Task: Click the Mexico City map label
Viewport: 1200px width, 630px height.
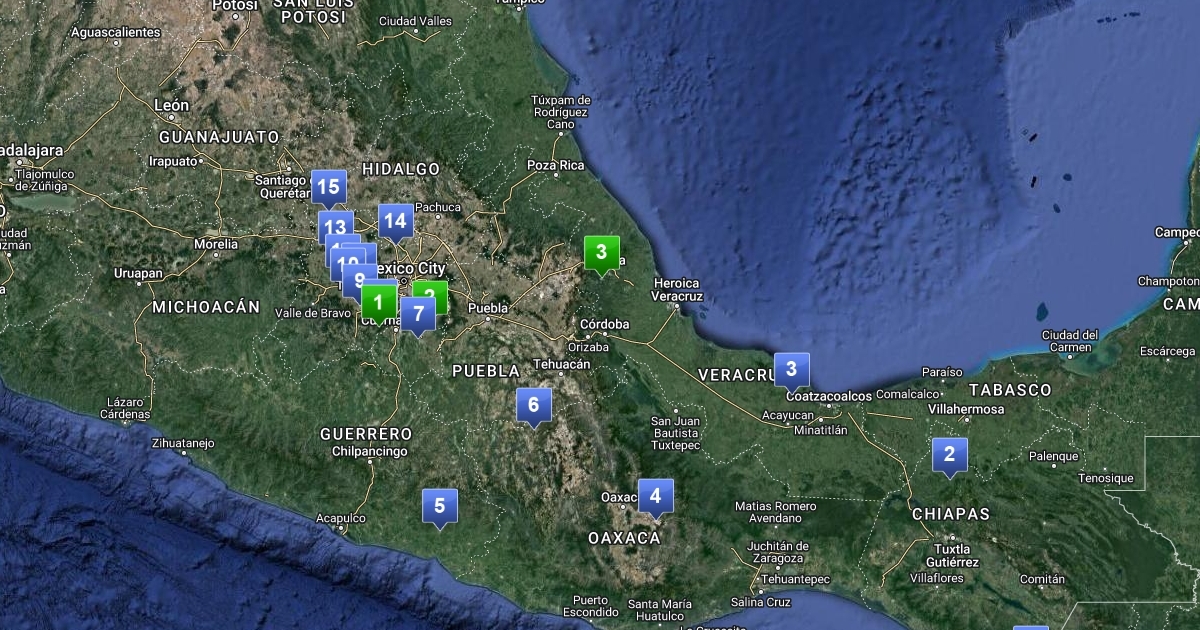Action: [x=411, y=269]
